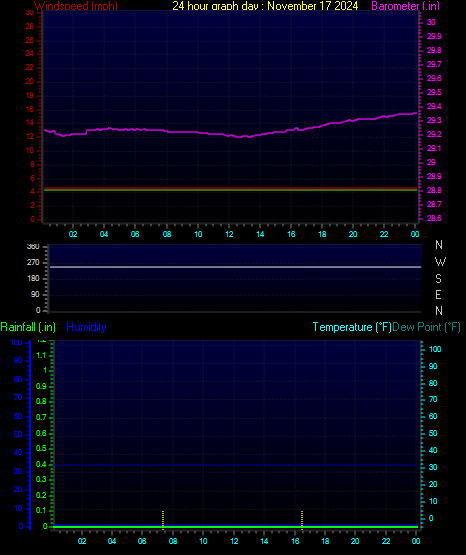Image resolution: width=466 pixels, height=555 pixels.
Task: Click the red windspeed line at hour 10
Action: pos(198,188)
